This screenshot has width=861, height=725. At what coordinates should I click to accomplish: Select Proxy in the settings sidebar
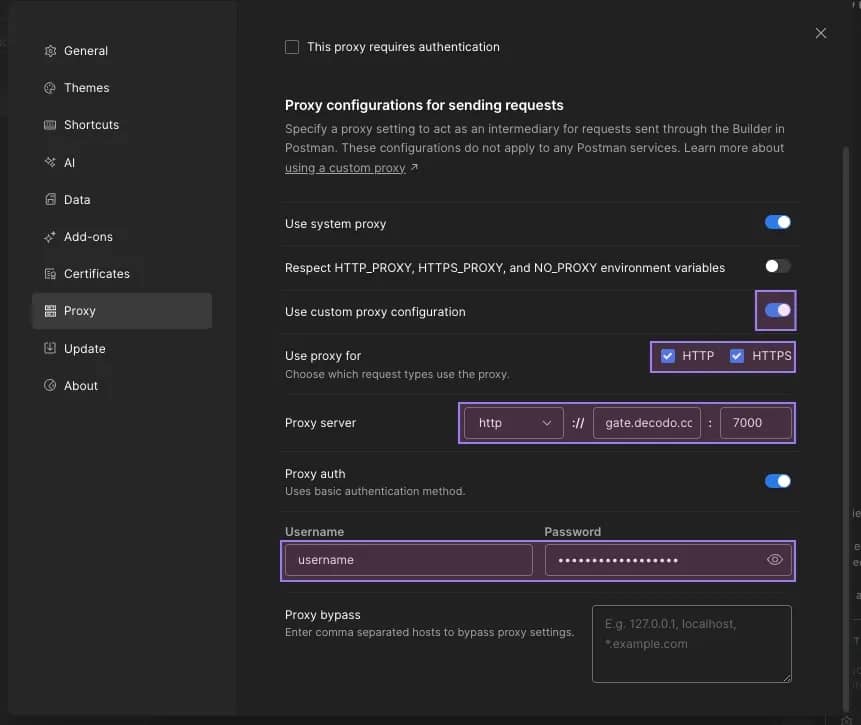point(80,311)
